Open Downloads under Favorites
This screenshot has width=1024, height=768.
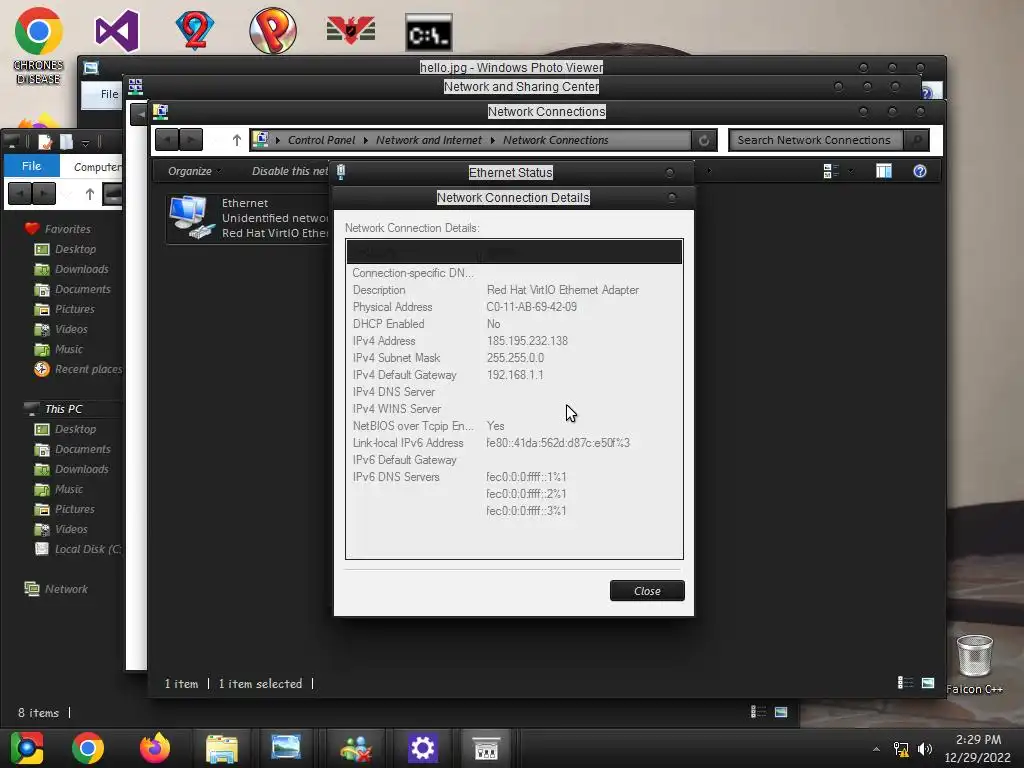tap(81, 269)
